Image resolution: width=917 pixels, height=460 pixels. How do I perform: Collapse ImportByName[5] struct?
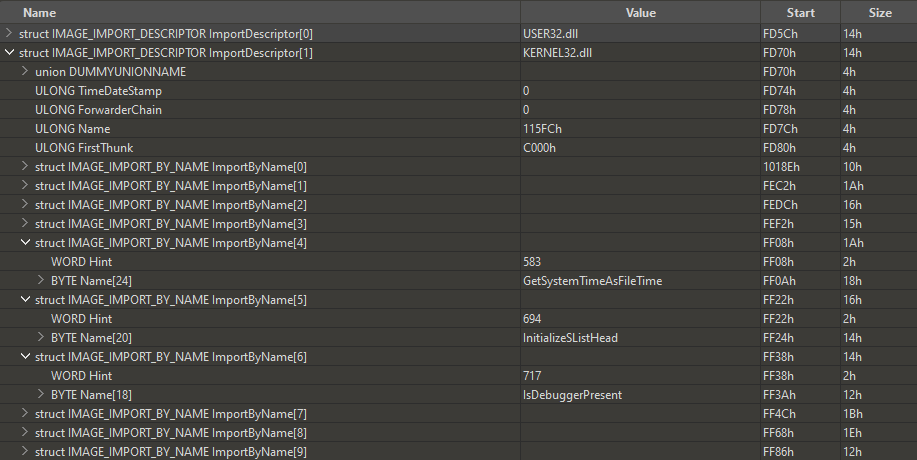pos(25,299)
